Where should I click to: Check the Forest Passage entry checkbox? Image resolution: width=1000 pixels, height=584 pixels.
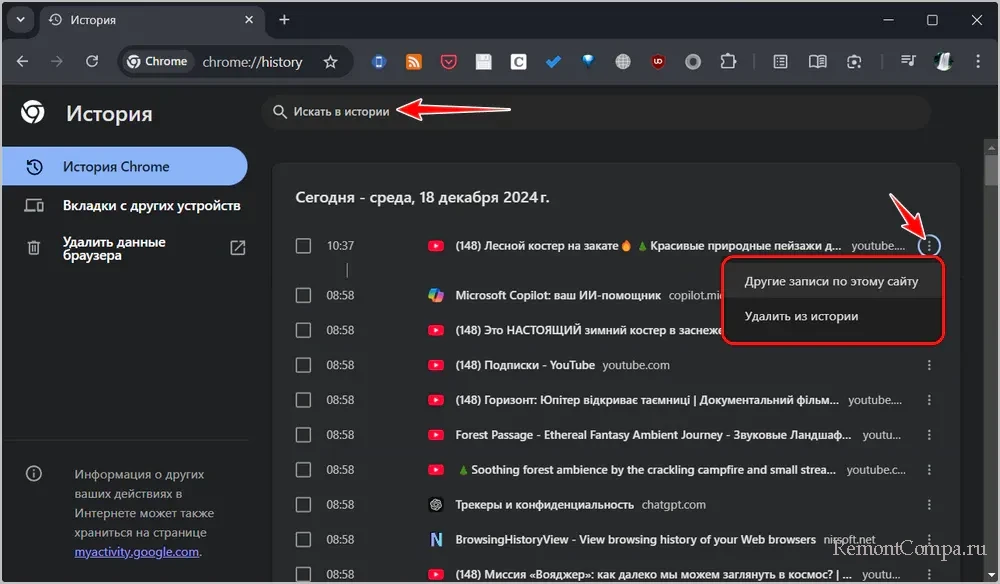click(x=303, y=435)
